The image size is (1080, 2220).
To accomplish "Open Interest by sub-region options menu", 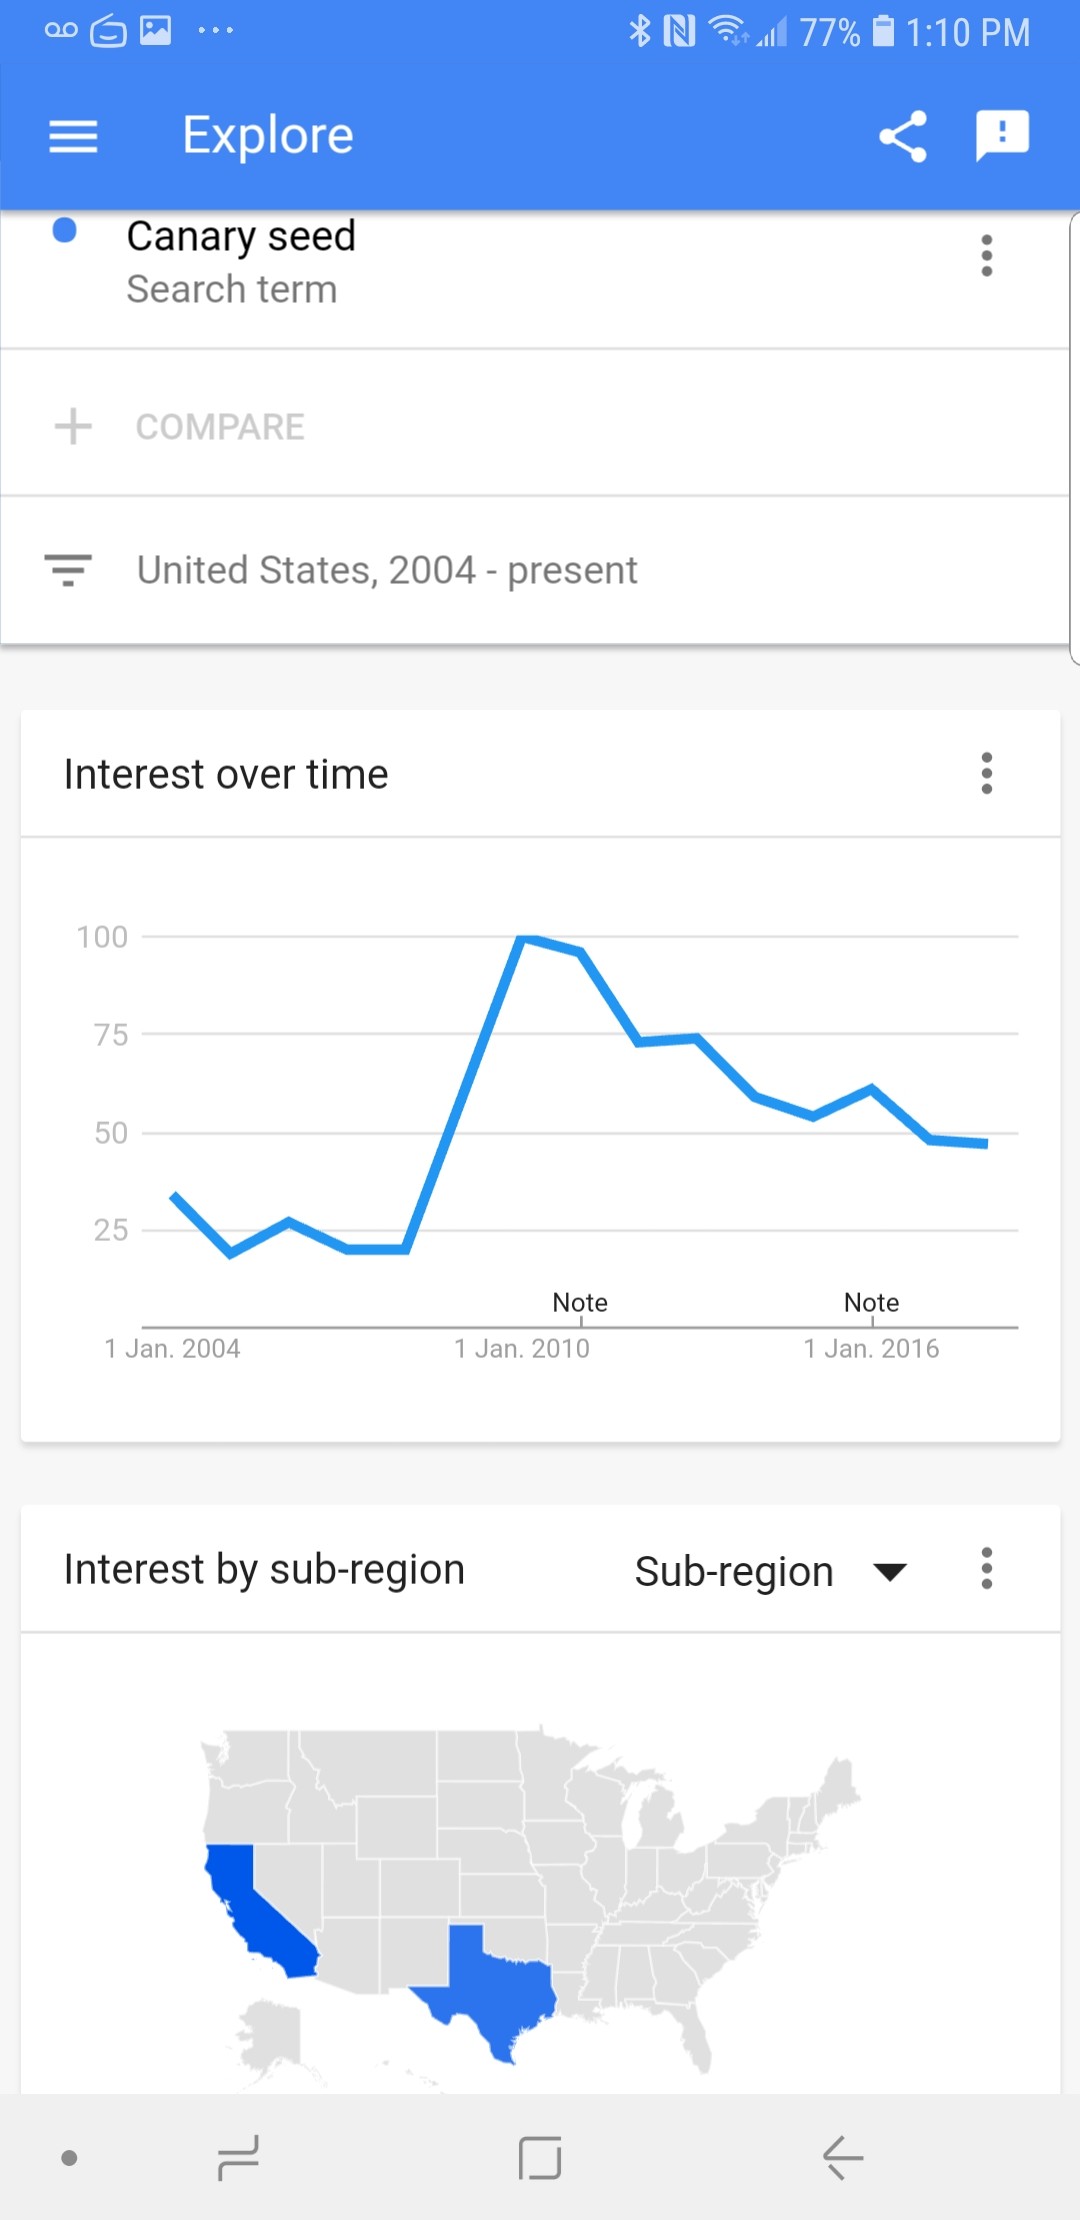I will pyautogui.click(x=987, y=1569).
